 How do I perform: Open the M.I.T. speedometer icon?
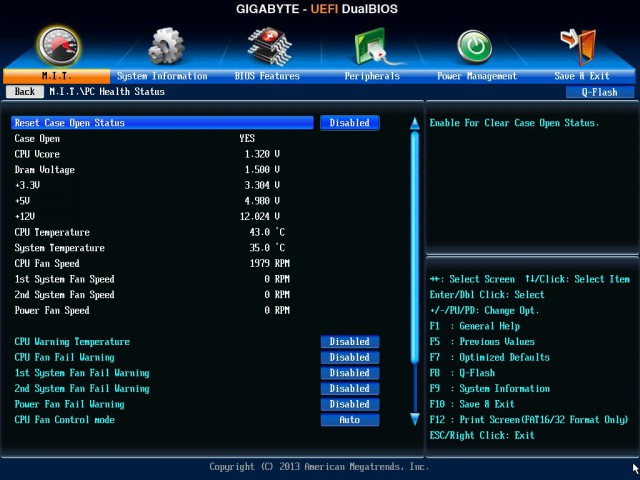click(x=59, y=47)
